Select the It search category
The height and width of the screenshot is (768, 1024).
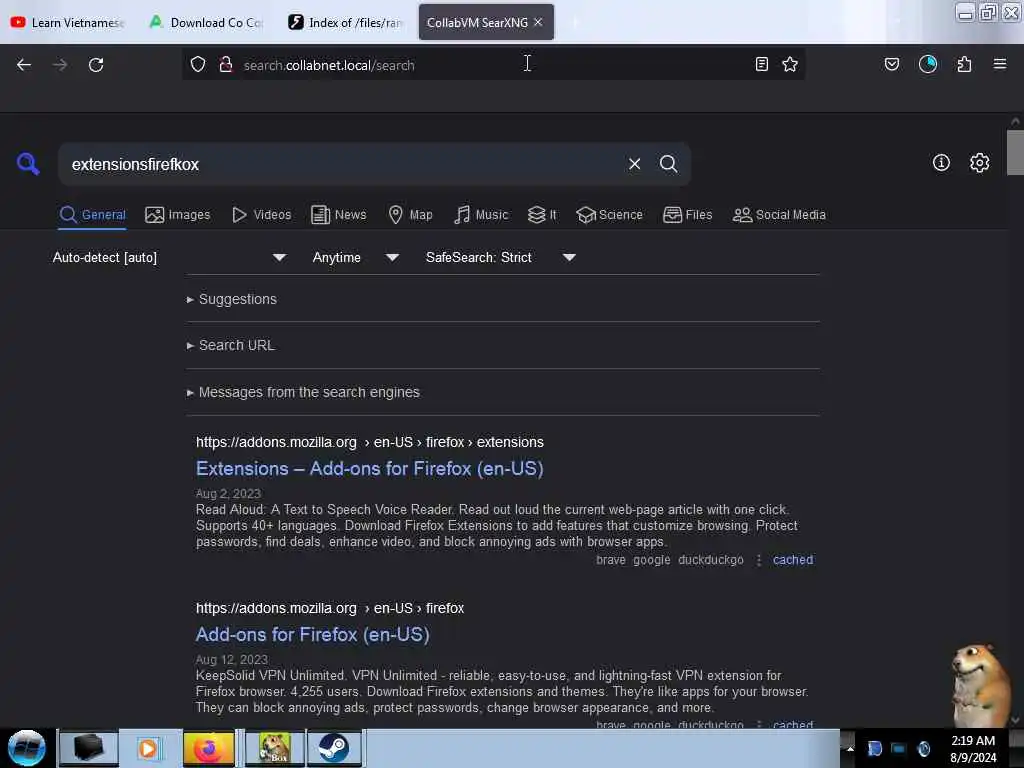(542, 215)
